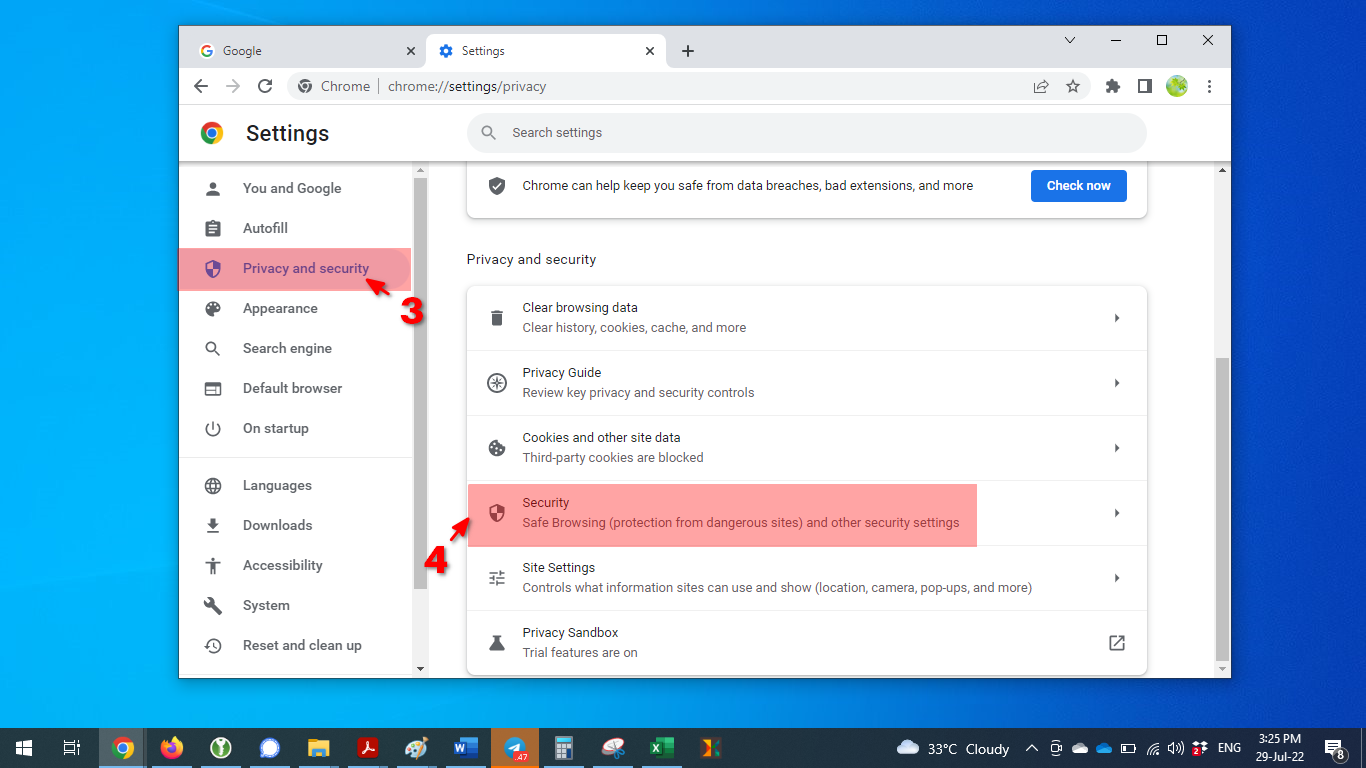Open a new tab with the plus button
Screen dimensions: 1366x768
[x=688, y=51]
